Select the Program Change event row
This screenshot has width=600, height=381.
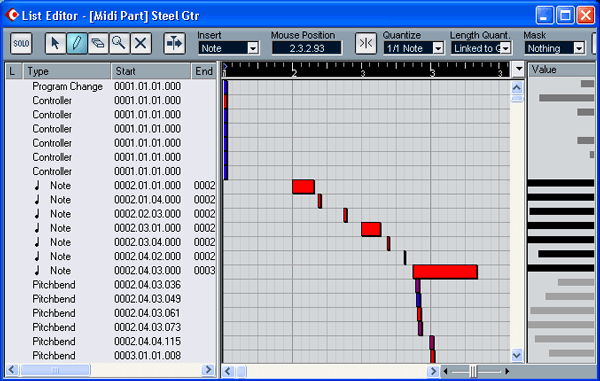(111, 86)
